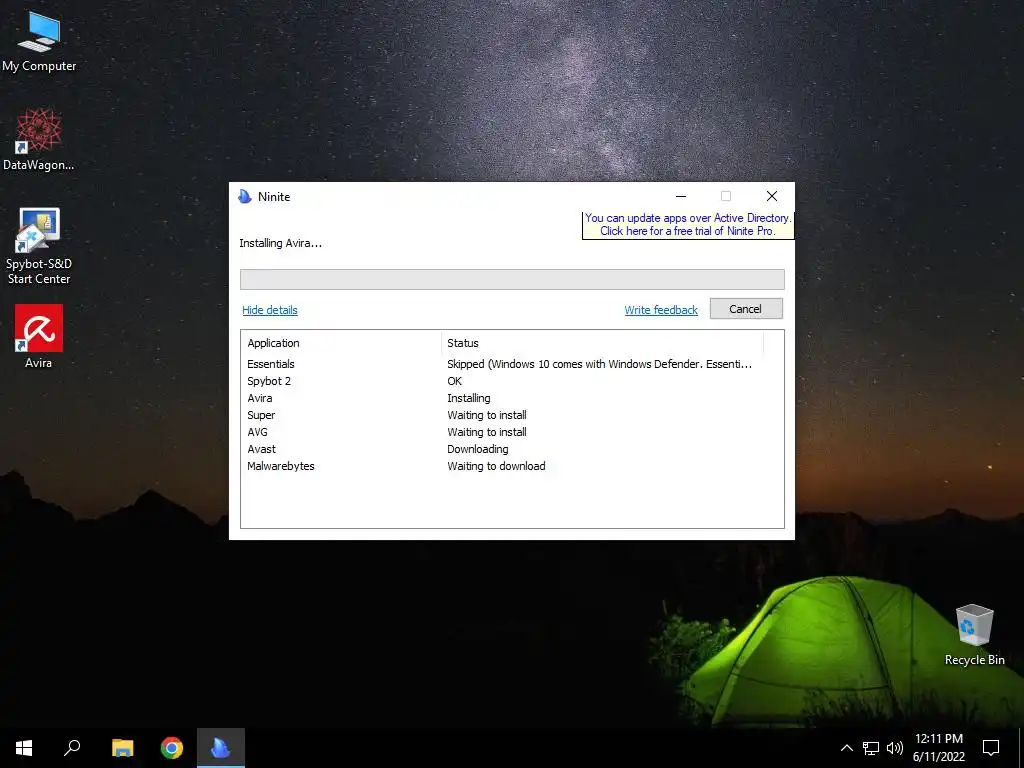The height and width of the screenshot is (768, 1024).
Task: Open the Windows Start menu
Action: [x=24, y=748]
